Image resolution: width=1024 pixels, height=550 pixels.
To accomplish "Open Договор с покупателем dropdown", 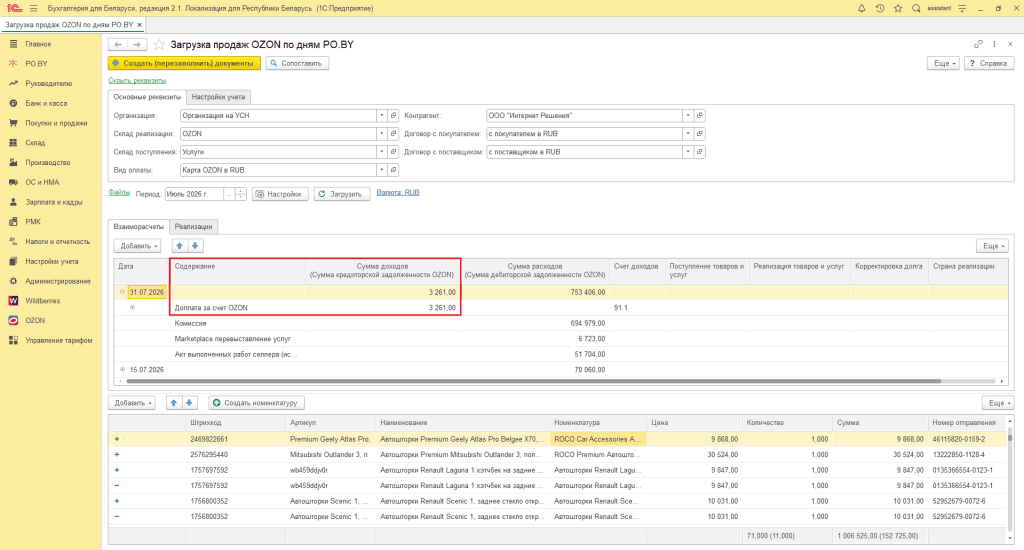I will pos(688,133).
